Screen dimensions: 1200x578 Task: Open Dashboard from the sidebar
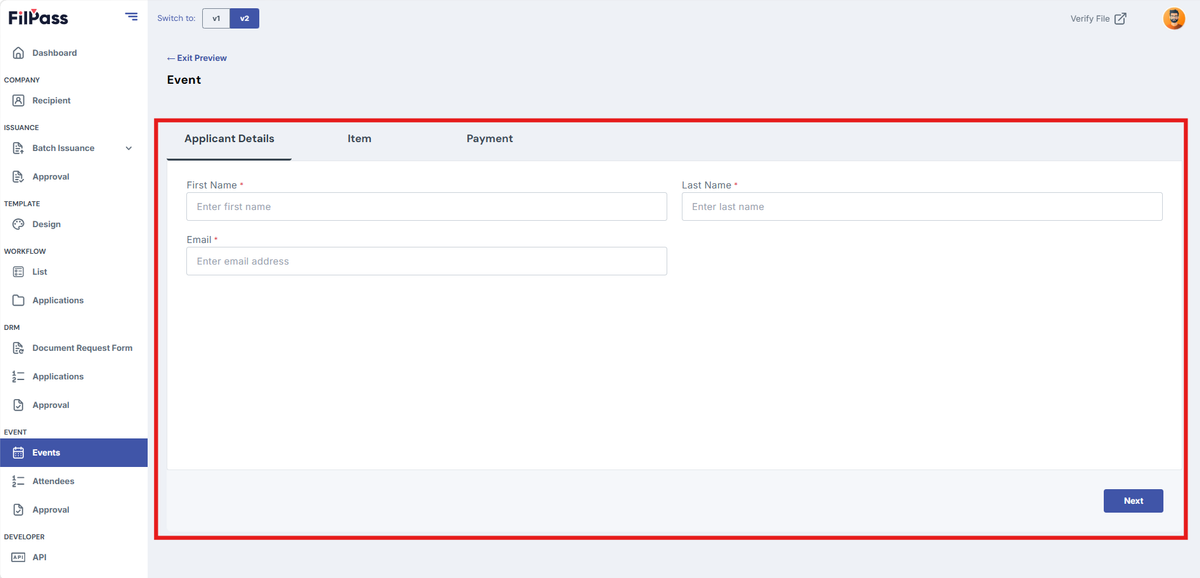click(54, 53)
